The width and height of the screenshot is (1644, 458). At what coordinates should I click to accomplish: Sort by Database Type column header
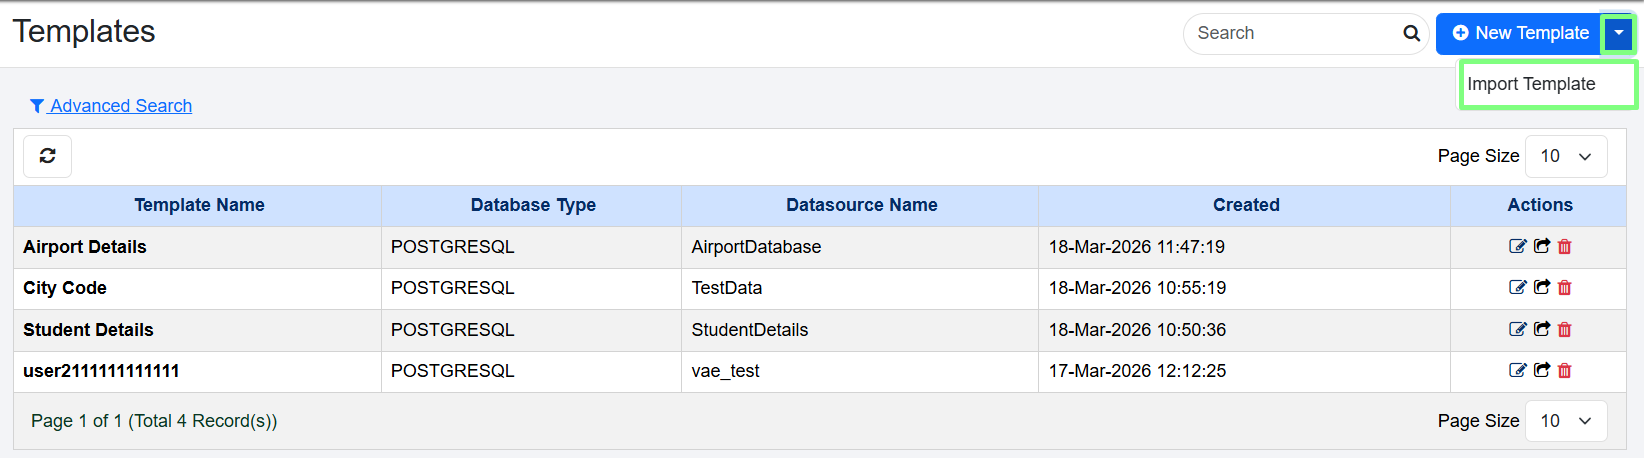(x=533, y=205)
